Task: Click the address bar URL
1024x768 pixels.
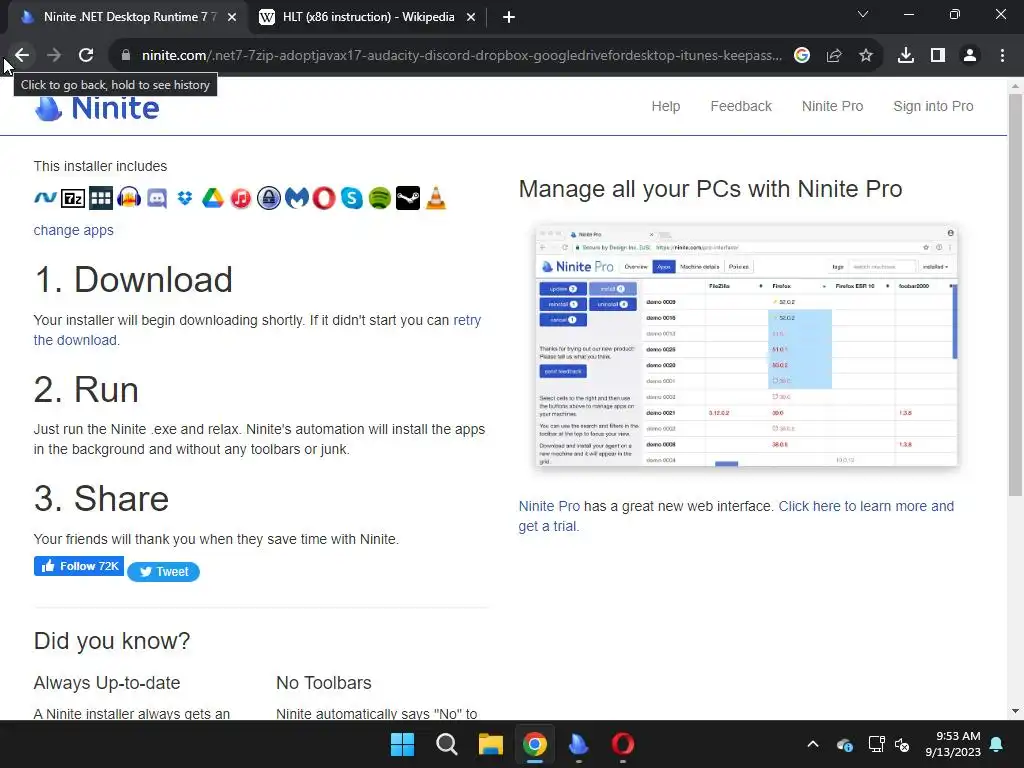Action: pos(462,56)
